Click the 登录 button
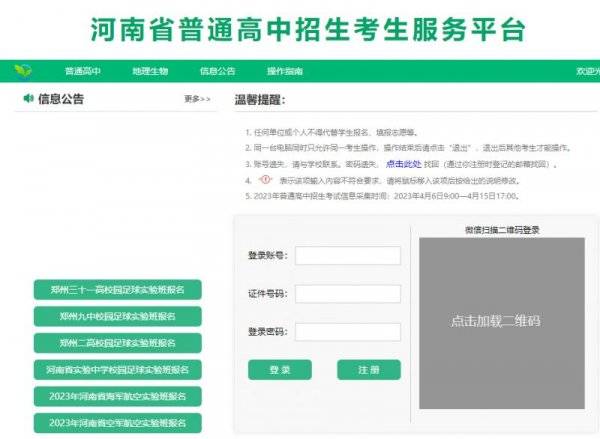The height and width of the screenshot is (439, 600). coord(280,370)
